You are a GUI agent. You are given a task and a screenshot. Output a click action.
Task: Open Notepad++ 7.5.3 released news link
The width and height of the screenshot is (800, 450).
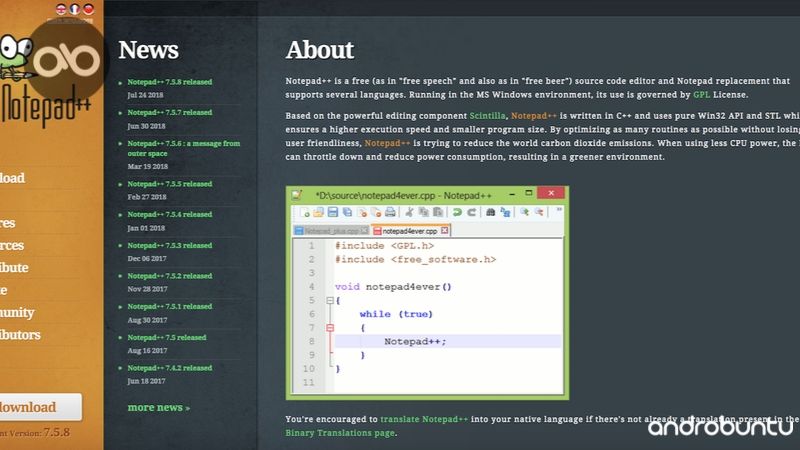point(169,245)
